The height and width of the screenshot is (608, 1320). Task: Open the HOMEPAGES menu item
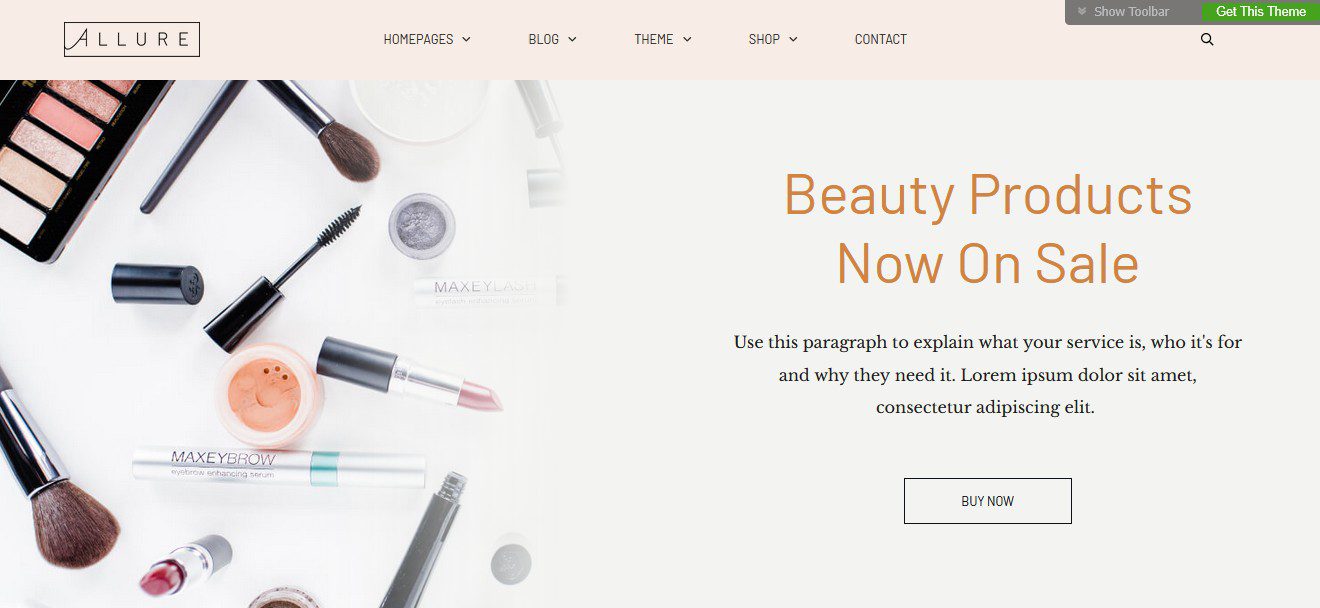(x=418, y=40)
